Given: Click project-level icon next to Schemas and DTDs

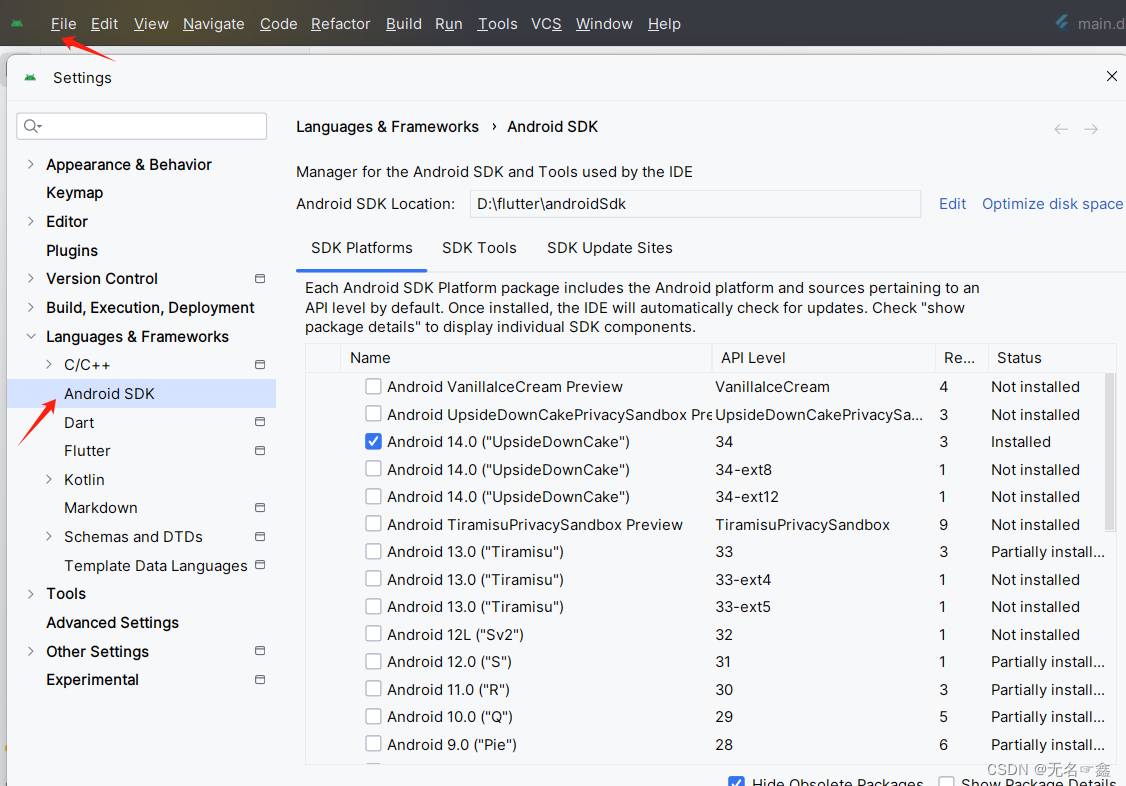Looking at the screenshot, I should click(260, 537).
